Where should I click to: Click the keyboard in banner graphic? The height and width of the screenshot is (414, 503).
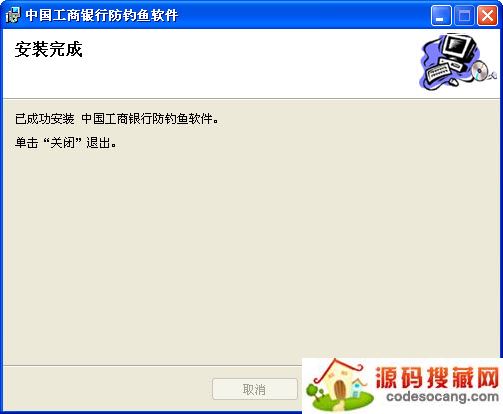coord(438,71)
